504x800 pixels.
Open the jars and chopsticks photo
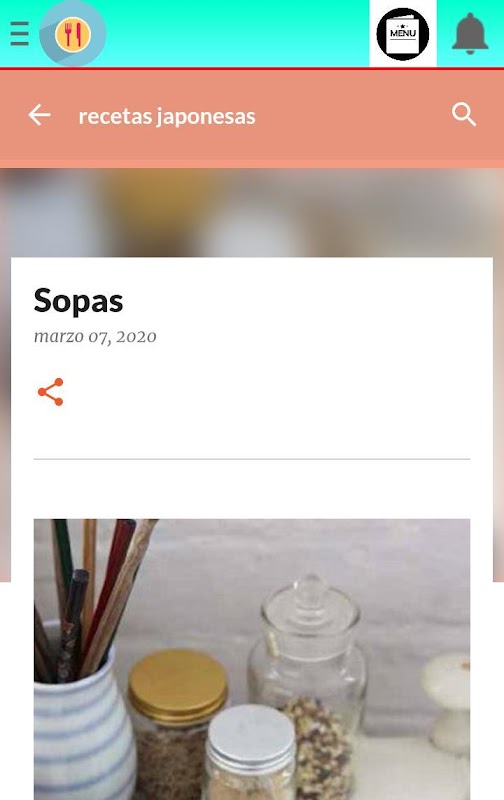252,659
